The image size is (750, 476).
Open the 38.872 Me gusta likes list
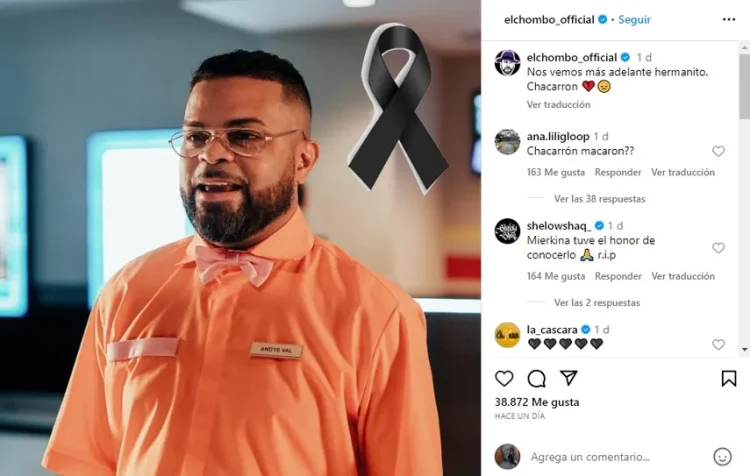coord(537,402)
